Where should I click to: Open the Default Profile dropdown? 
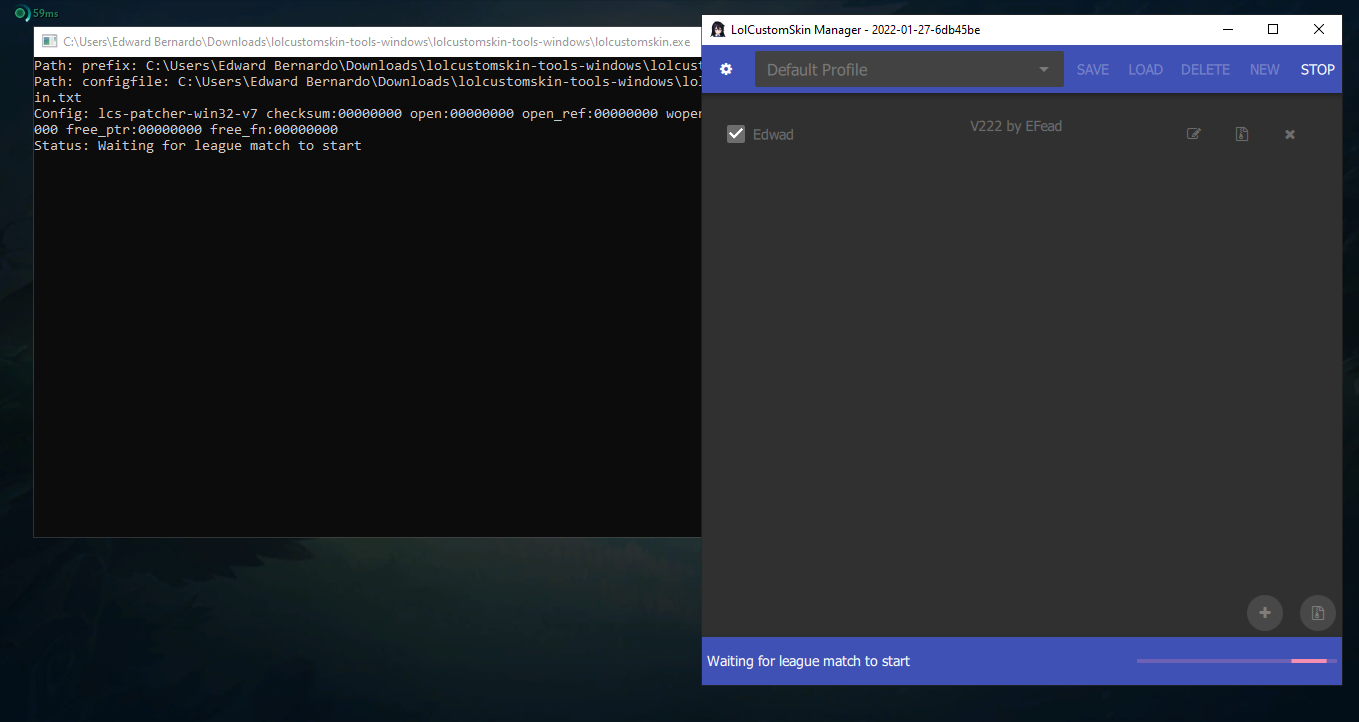coord(909,69)
